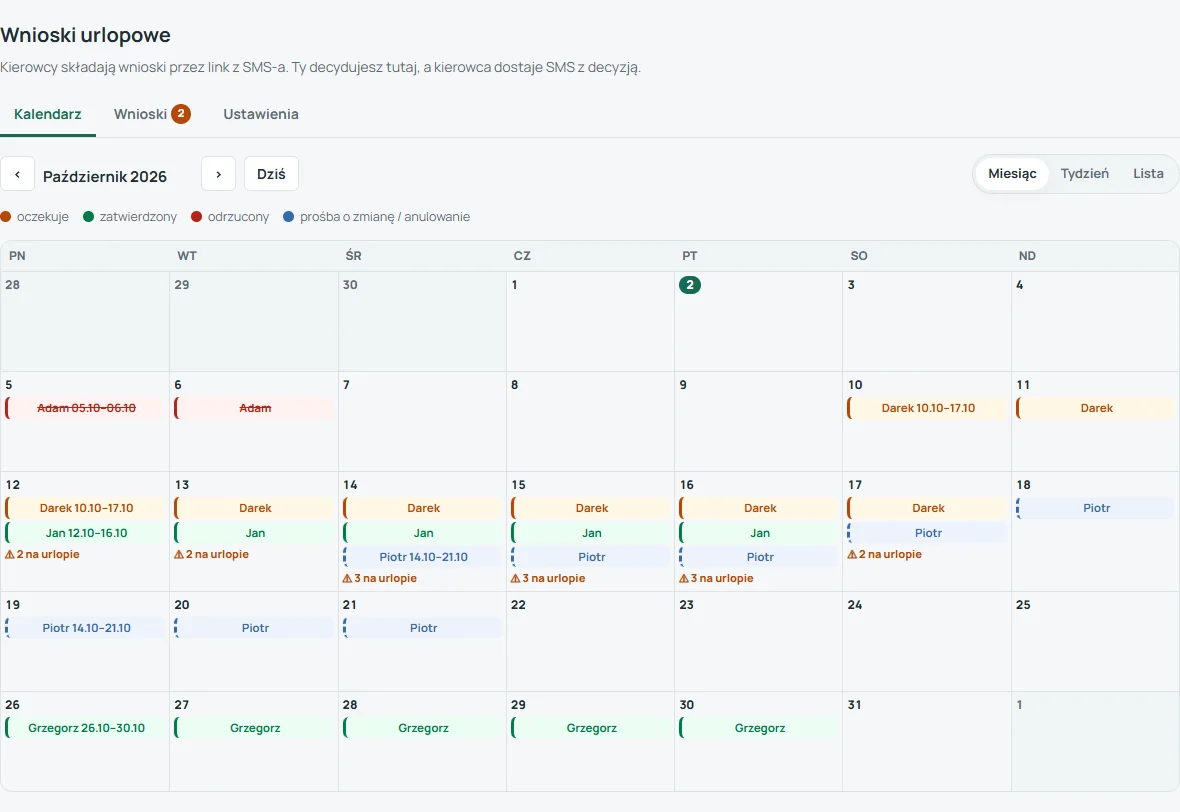The height and width of the screenshot is (812, 1180).
Task: Select today's highlighted date circle 2
Action: point(689,284)
